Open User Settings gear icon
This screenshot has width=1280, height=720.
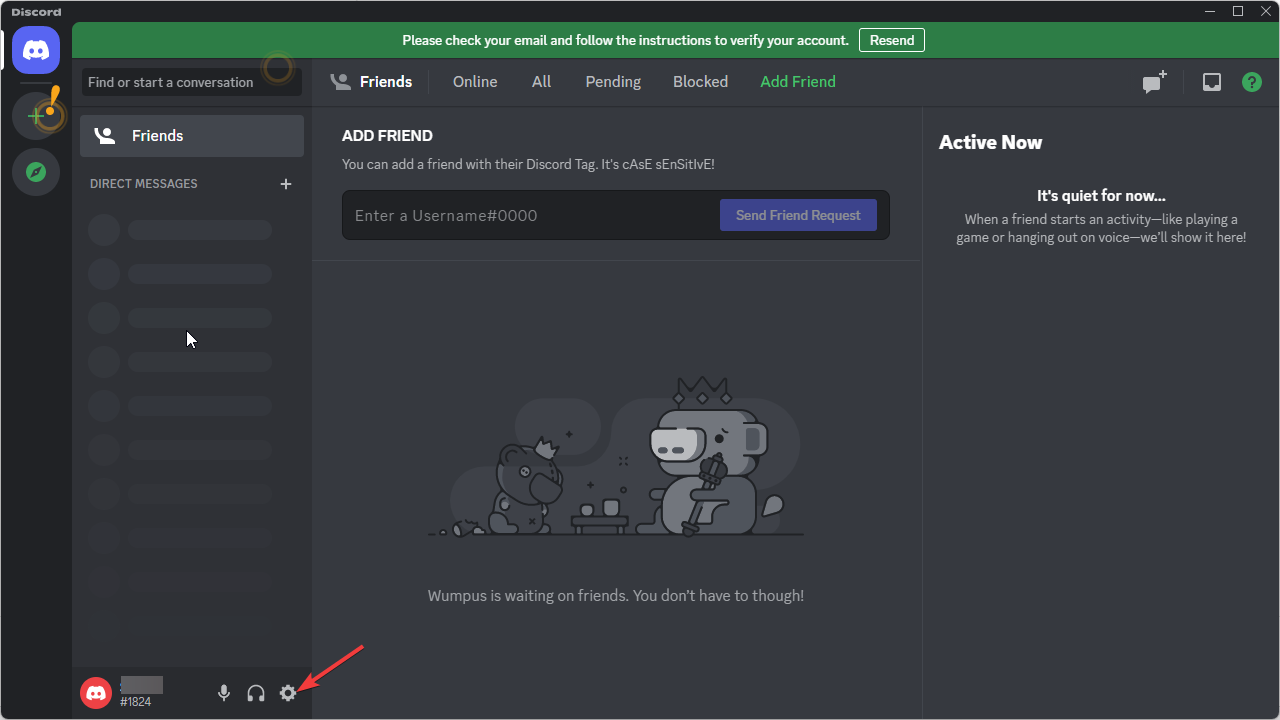[x=288, y=693]
